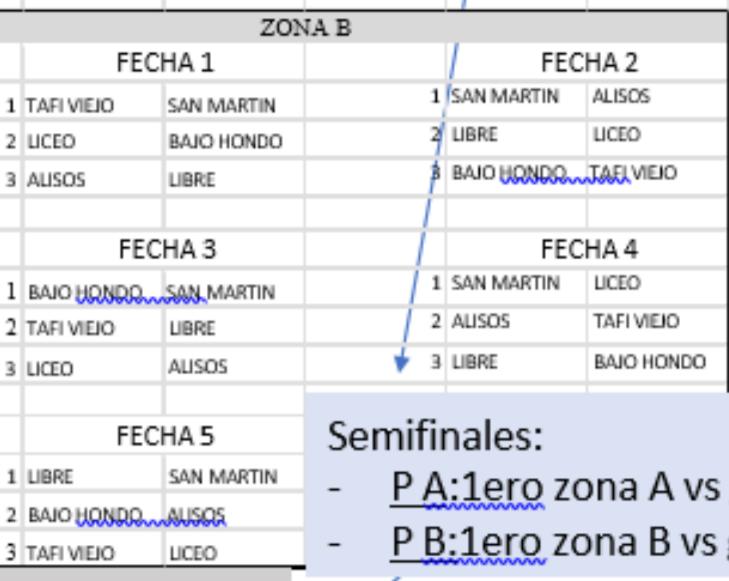This screenshot has height=581, width=729.
Task: Click LICEO cell in Fecha 5 row 3
Action: [x=193, y=553]
